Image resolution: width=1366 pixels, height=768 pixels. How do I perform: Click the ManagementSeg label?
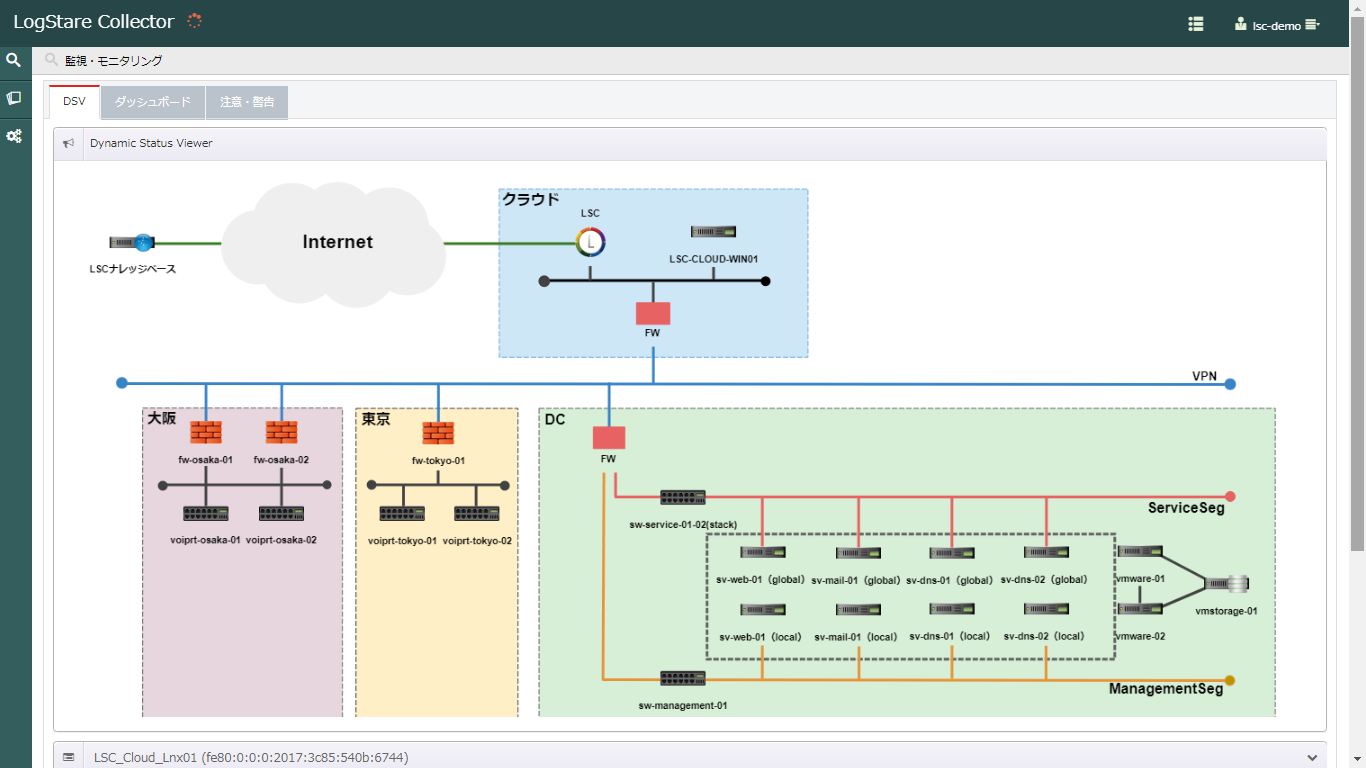(x=1166, y=689)
